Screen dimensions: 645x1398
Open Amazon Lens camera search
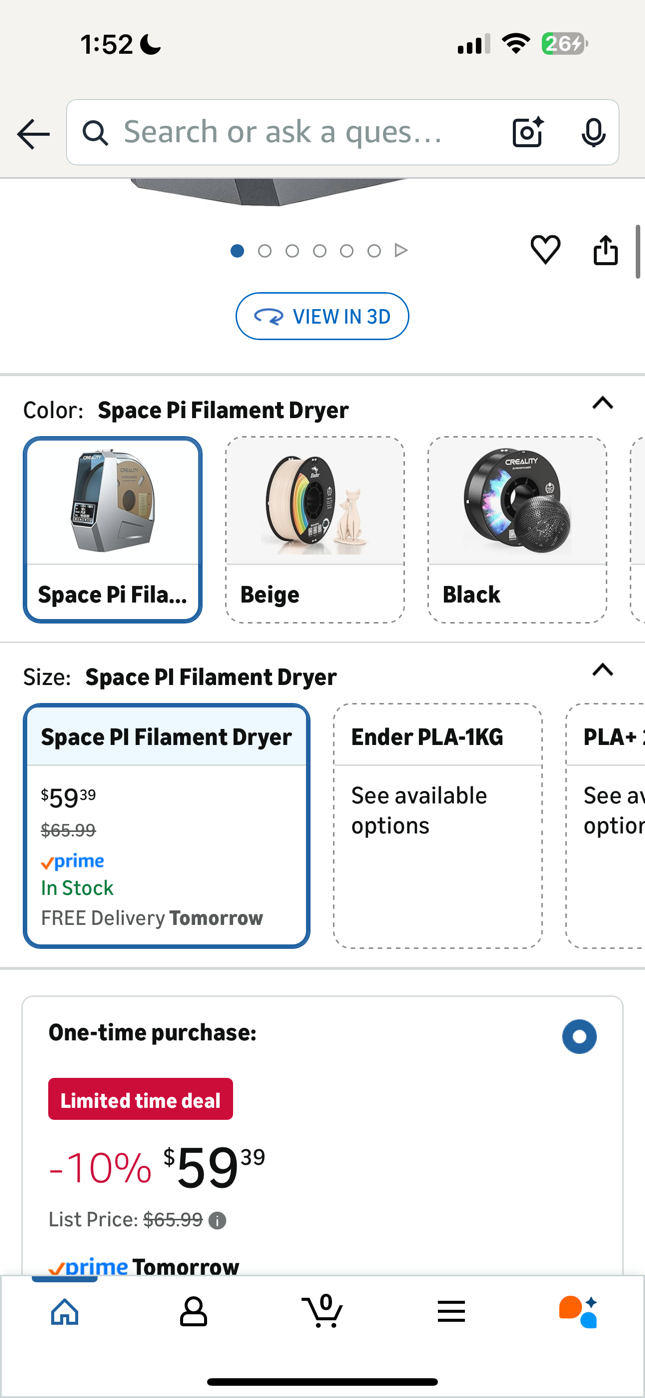pos(527,131)
